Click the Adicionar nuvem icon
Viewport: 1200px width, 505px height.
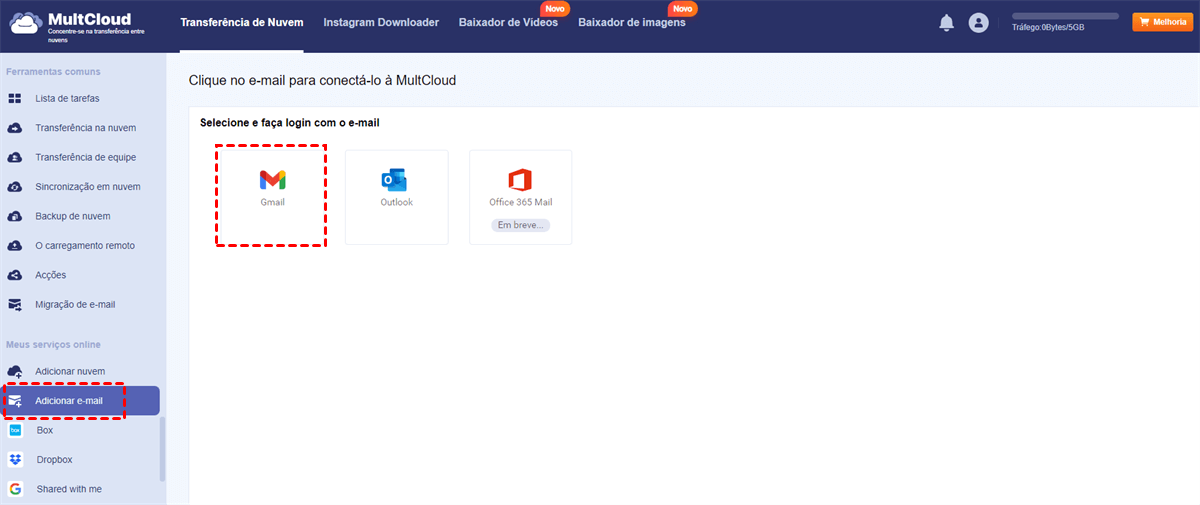pyautogui.click(x=15, y=372)
